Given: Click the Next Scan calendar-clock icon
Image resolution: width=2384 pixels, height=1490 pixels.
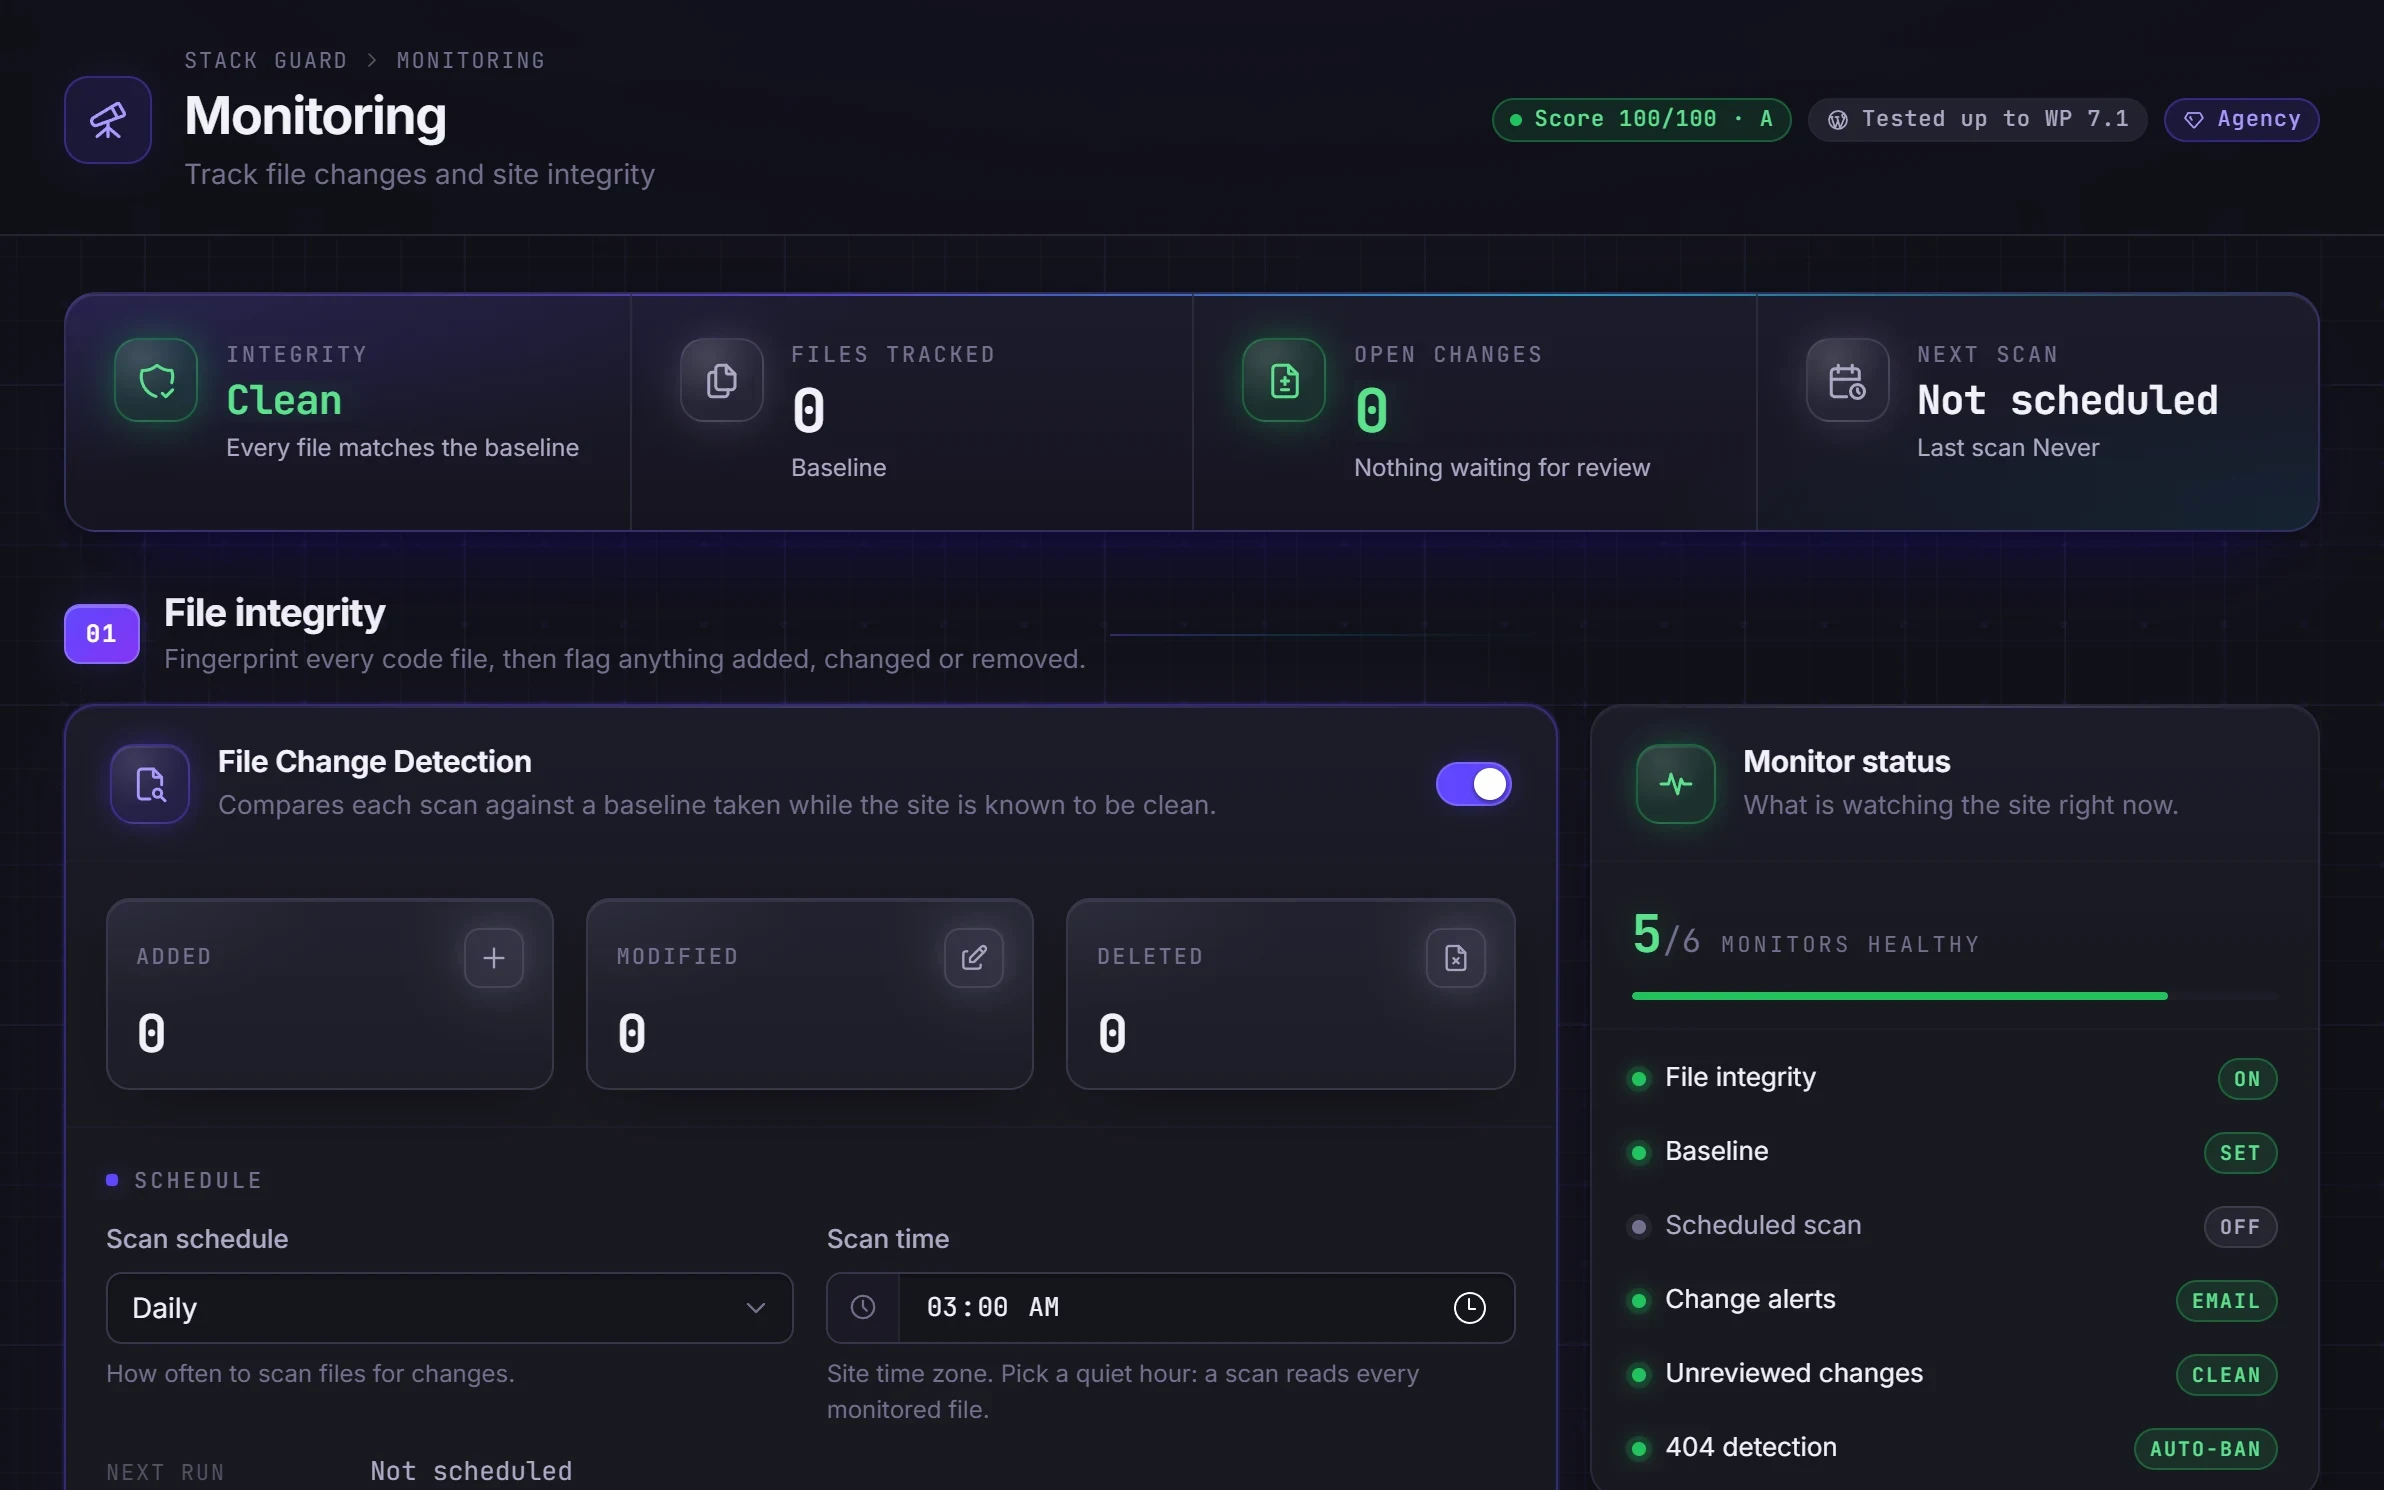Looking at the screenshot, I should pos(1847,380).
